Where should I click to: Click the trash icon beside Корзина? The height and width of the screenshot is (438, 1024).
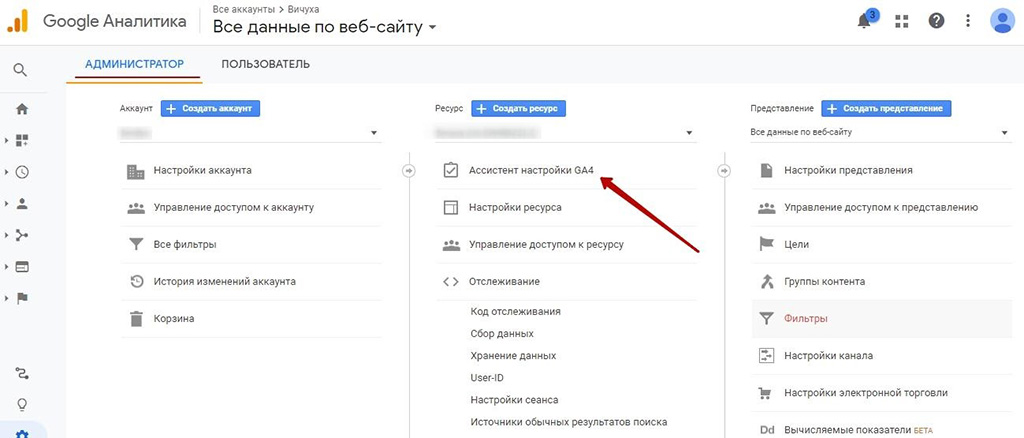[x=136, y=319]
